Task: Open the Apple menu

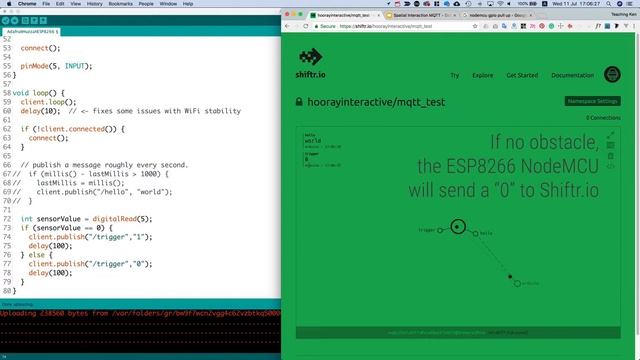Action: pos(9,4)
